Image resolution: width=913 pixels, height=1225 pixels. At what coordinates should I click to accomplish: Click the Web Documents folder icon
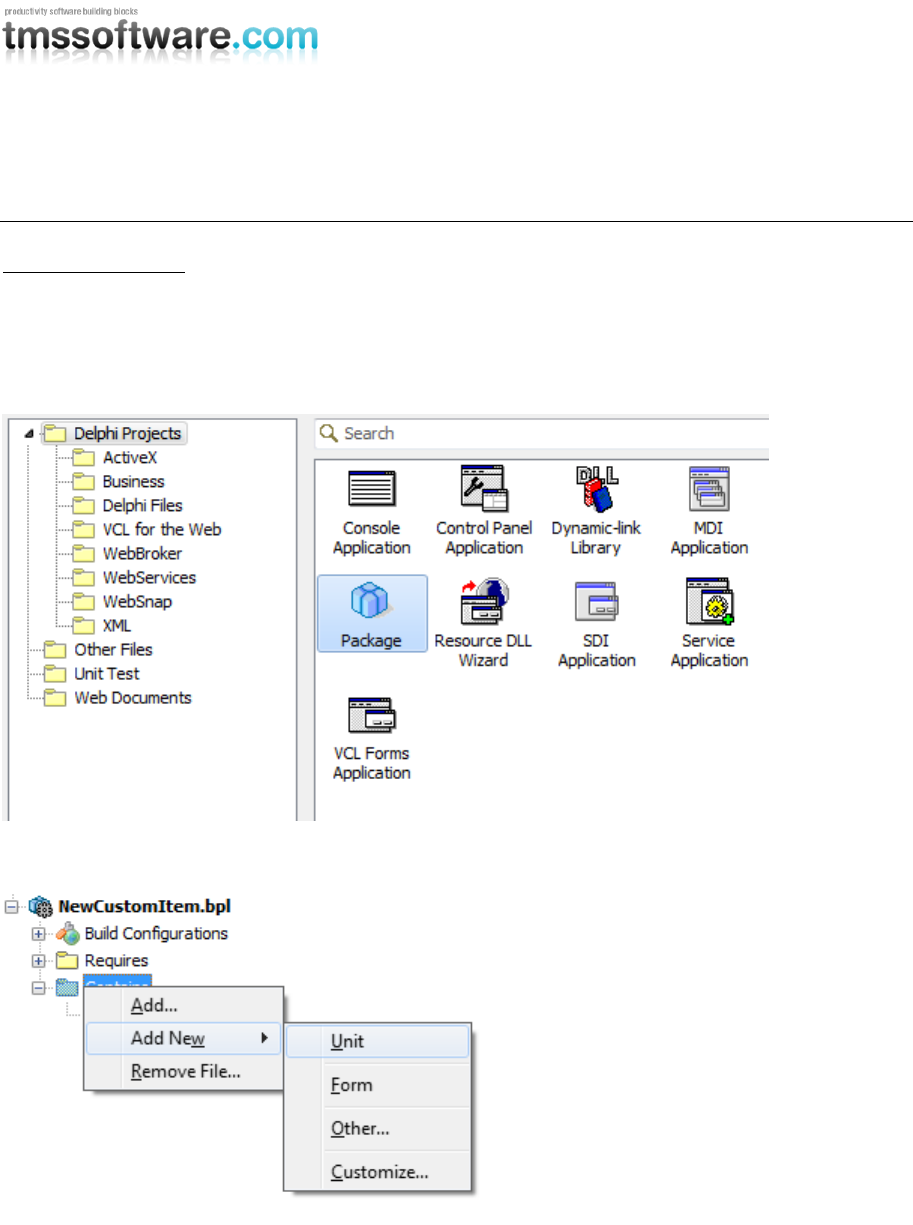click(x=56, y=698)
